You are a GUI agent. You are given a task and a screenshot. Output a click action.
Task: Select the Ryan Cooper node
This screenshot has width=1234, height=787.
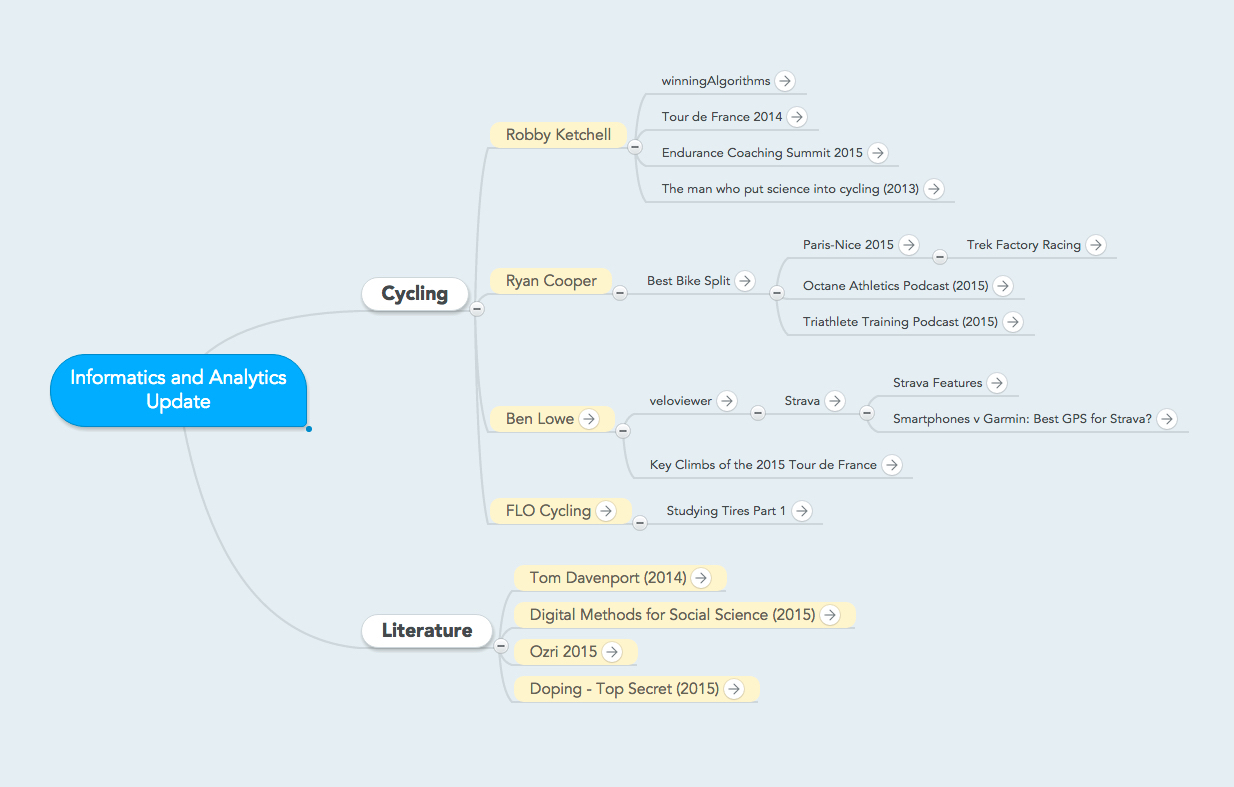551,281
